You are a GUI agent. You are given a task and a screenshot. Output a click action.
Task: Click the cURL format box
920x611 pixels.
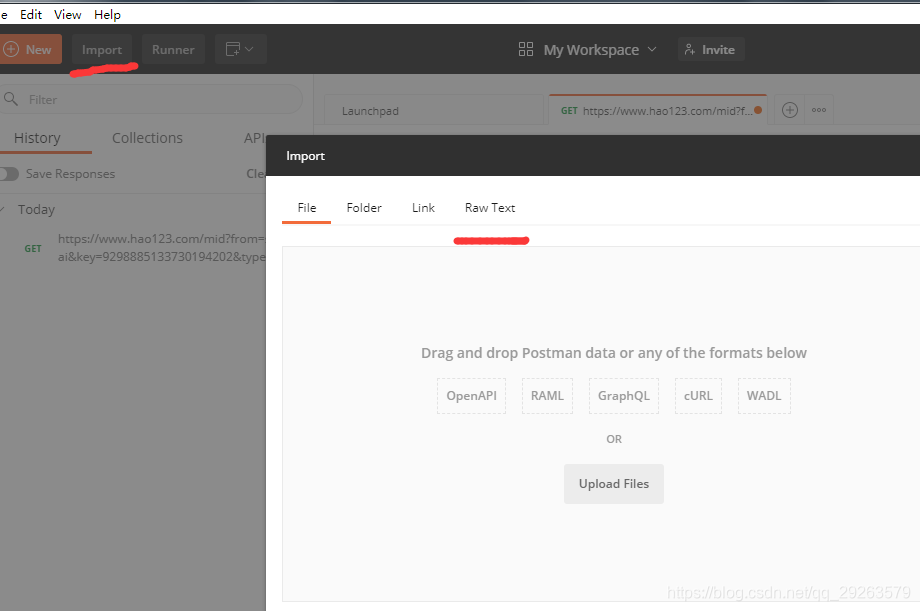click(x=698, y=396)
